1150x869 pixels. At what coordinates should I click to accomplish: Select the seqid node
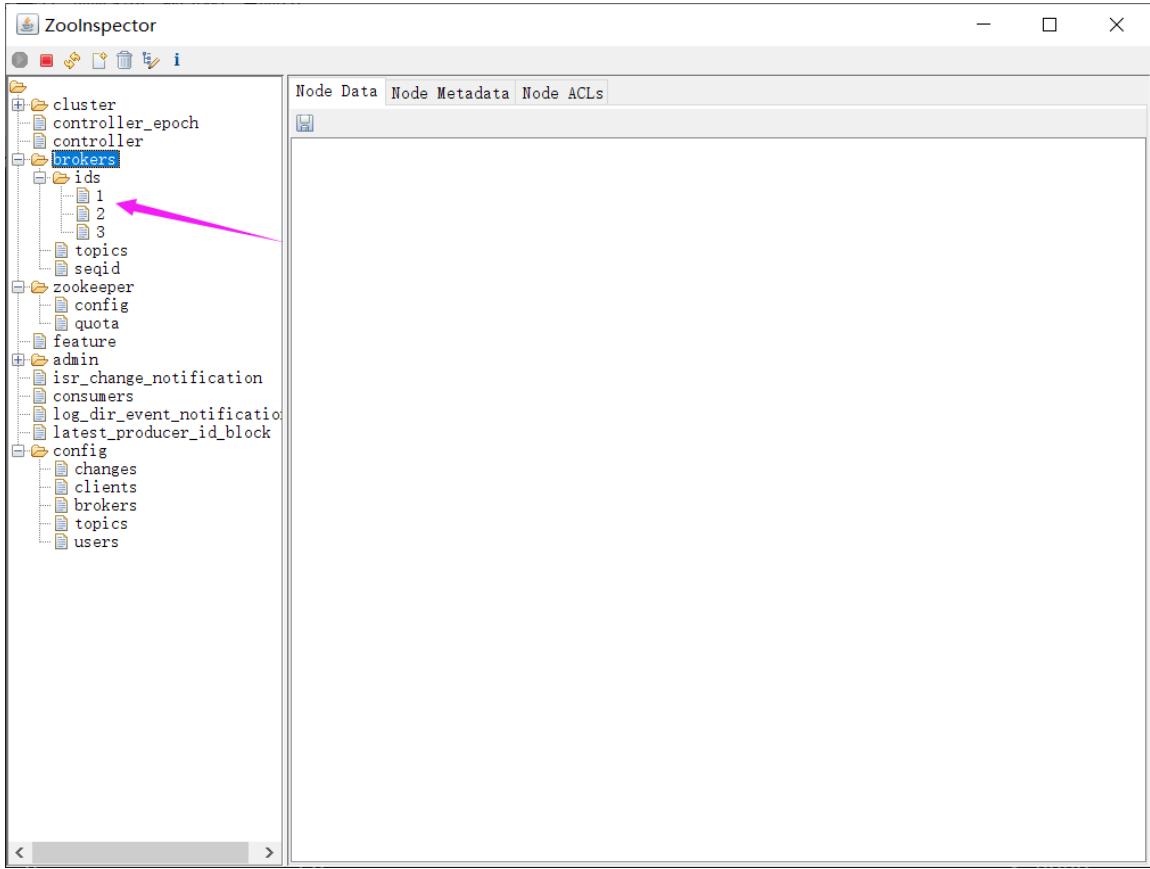(x=97, y=269)
